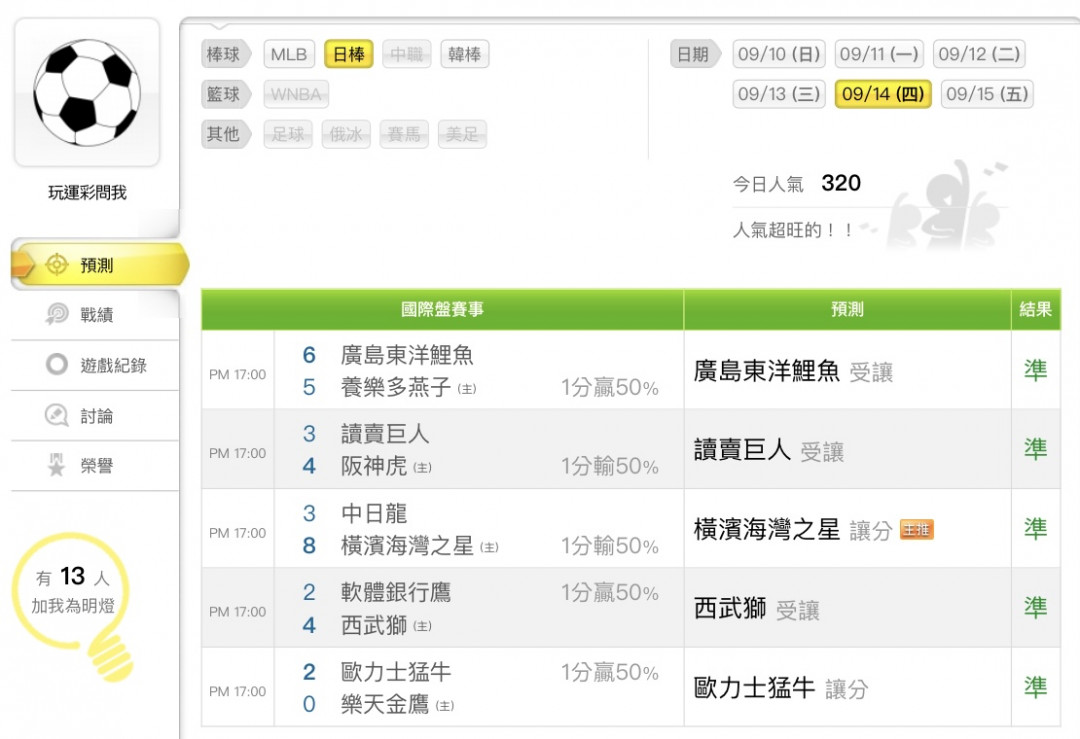Click the 日期 label
Viewport: 1080px width, 739px height.
tap(694, 54)
